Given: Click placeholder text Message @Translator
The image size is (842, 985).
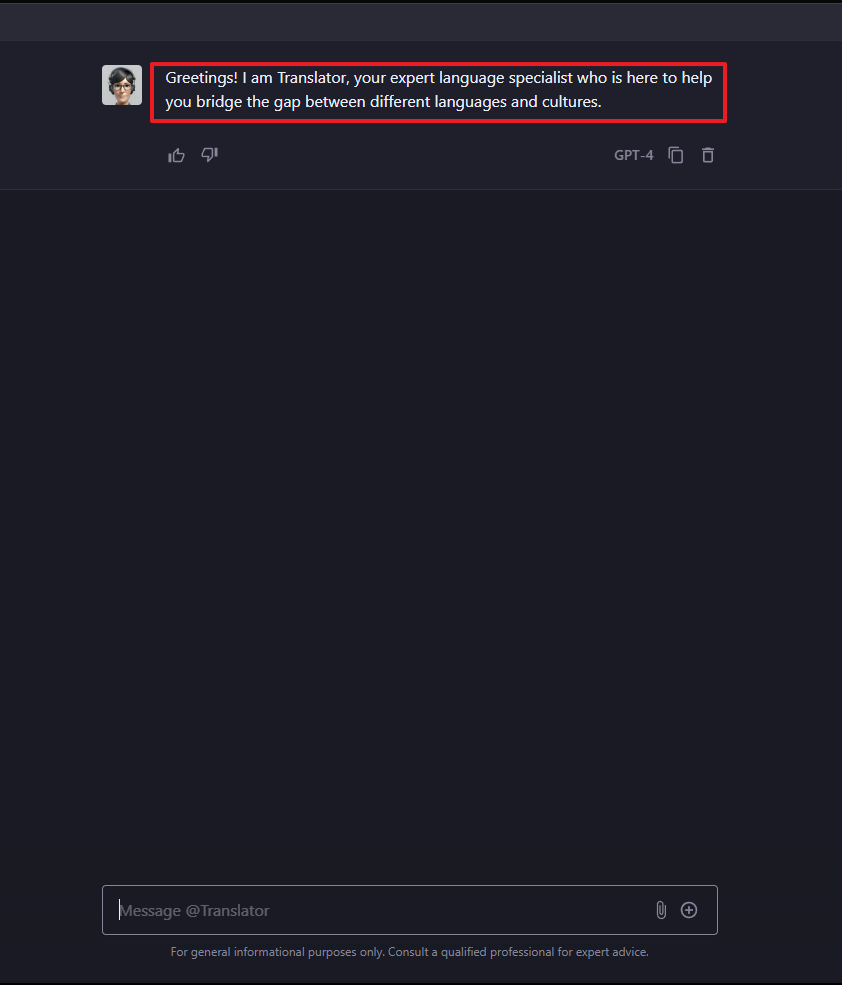Looking at the screenshot, I should coord(194,910).
